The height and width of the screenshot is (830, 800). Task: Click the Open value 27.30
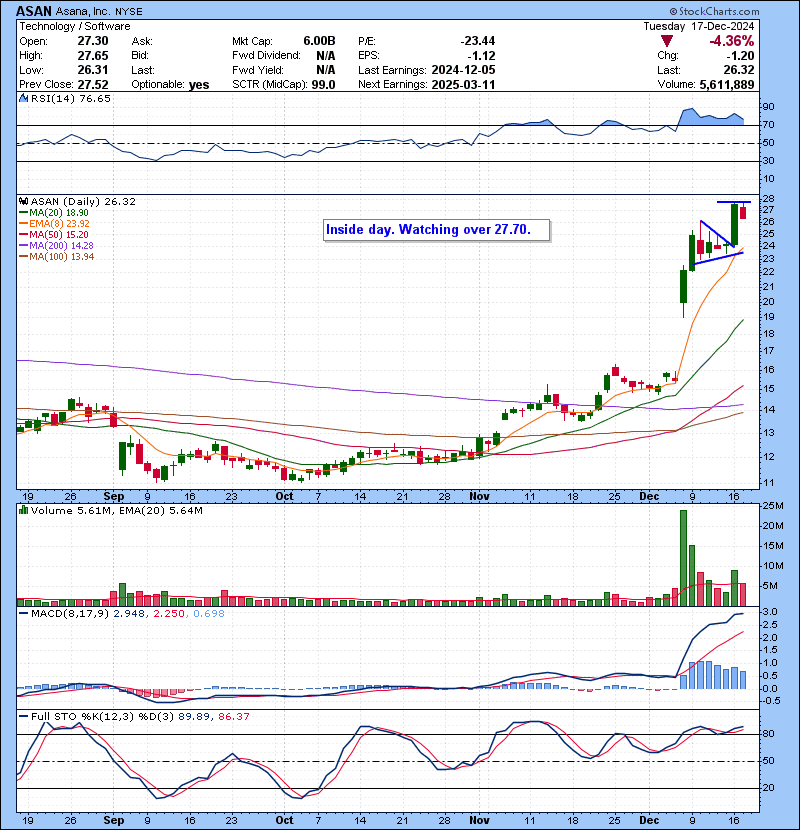tap(93, 41)
